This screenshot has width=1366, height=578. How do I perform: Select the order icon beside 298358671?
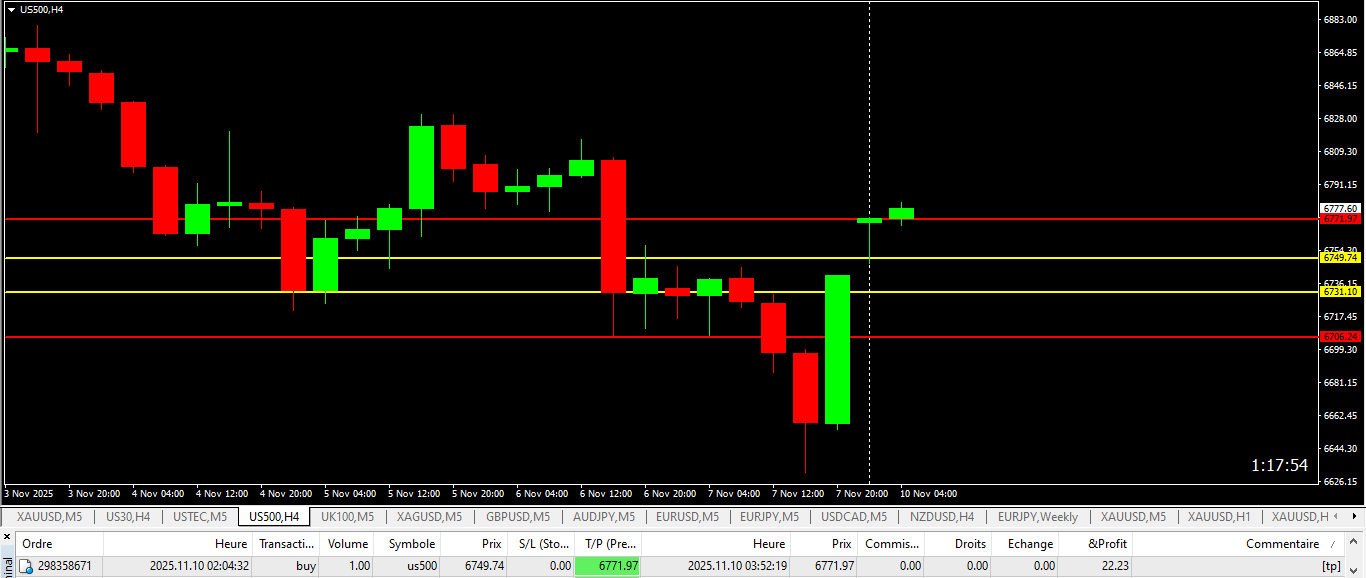pos(27,566)
